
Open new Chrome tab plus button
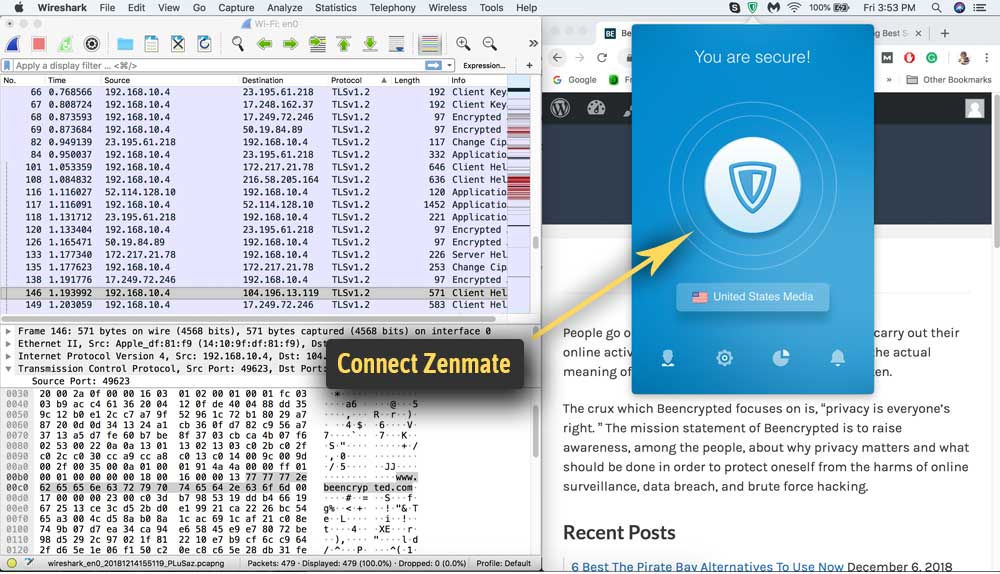(x=945, y=33)
